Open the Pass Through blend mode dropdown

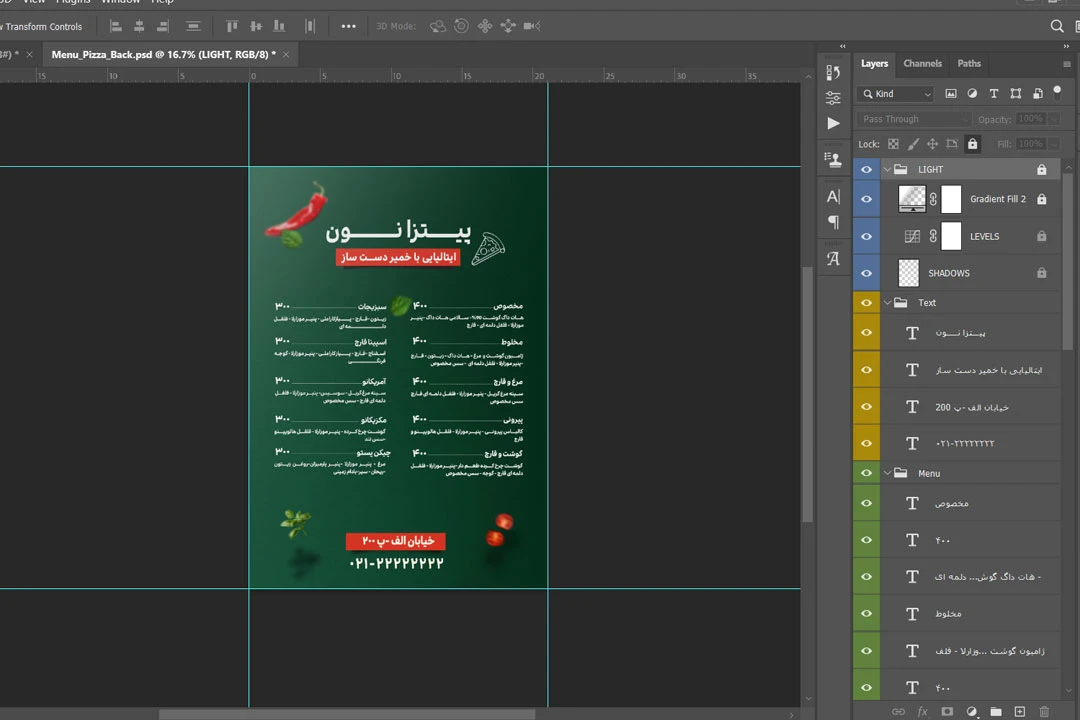(x=914, y=119)
